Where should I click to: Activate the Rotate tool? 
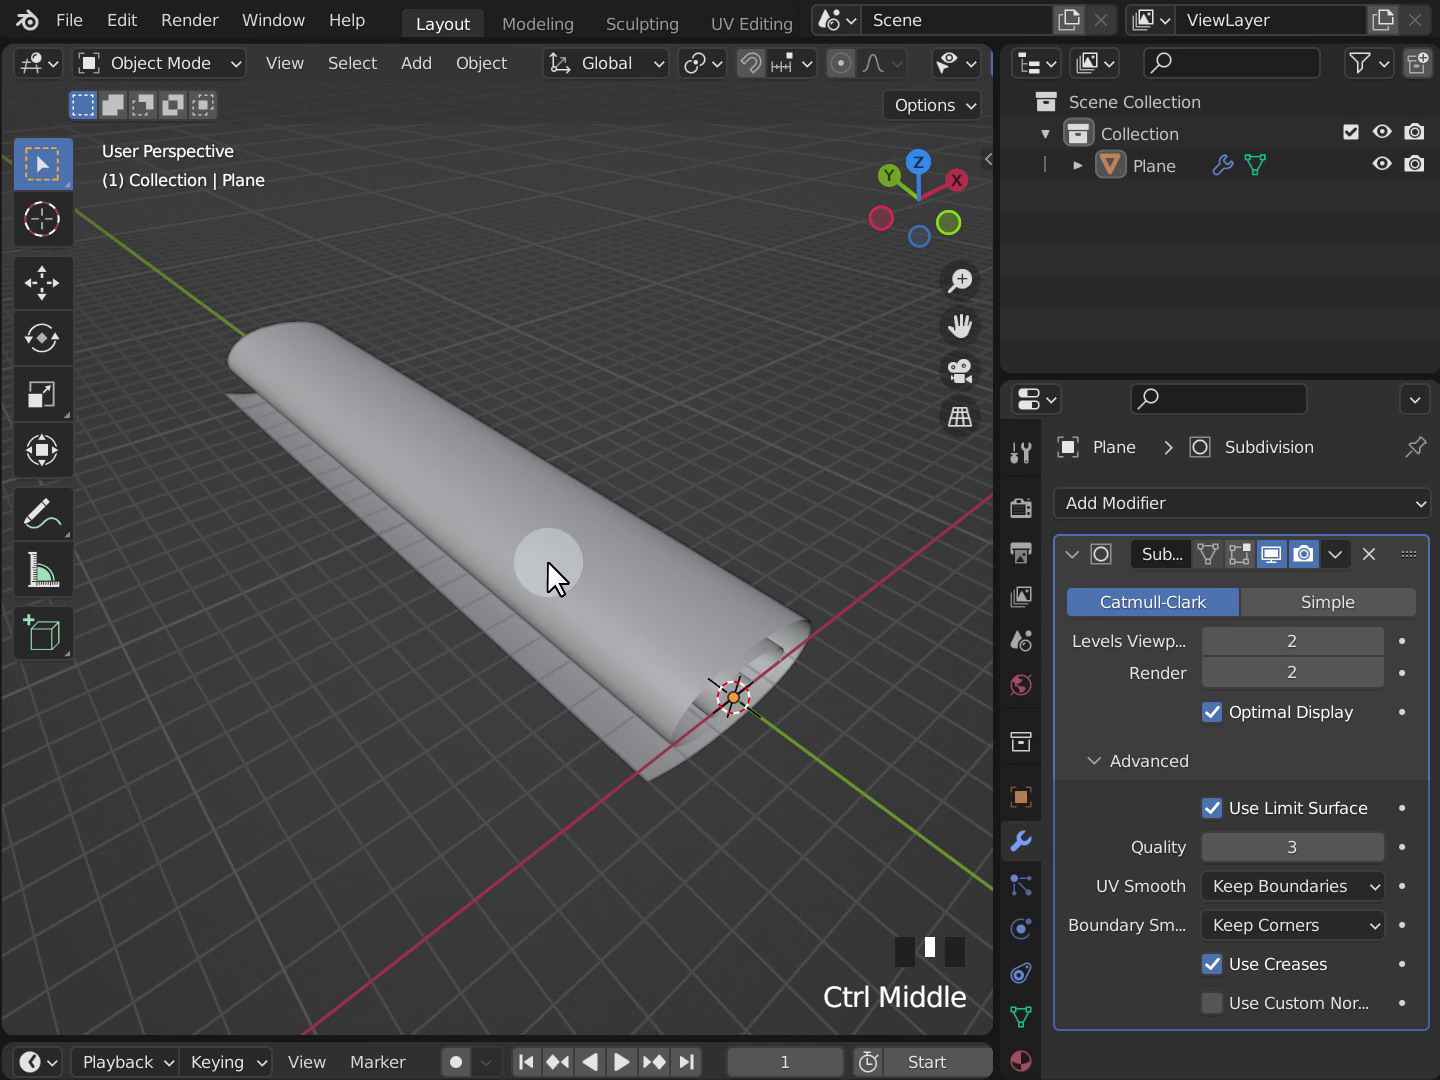pos(42,339)
